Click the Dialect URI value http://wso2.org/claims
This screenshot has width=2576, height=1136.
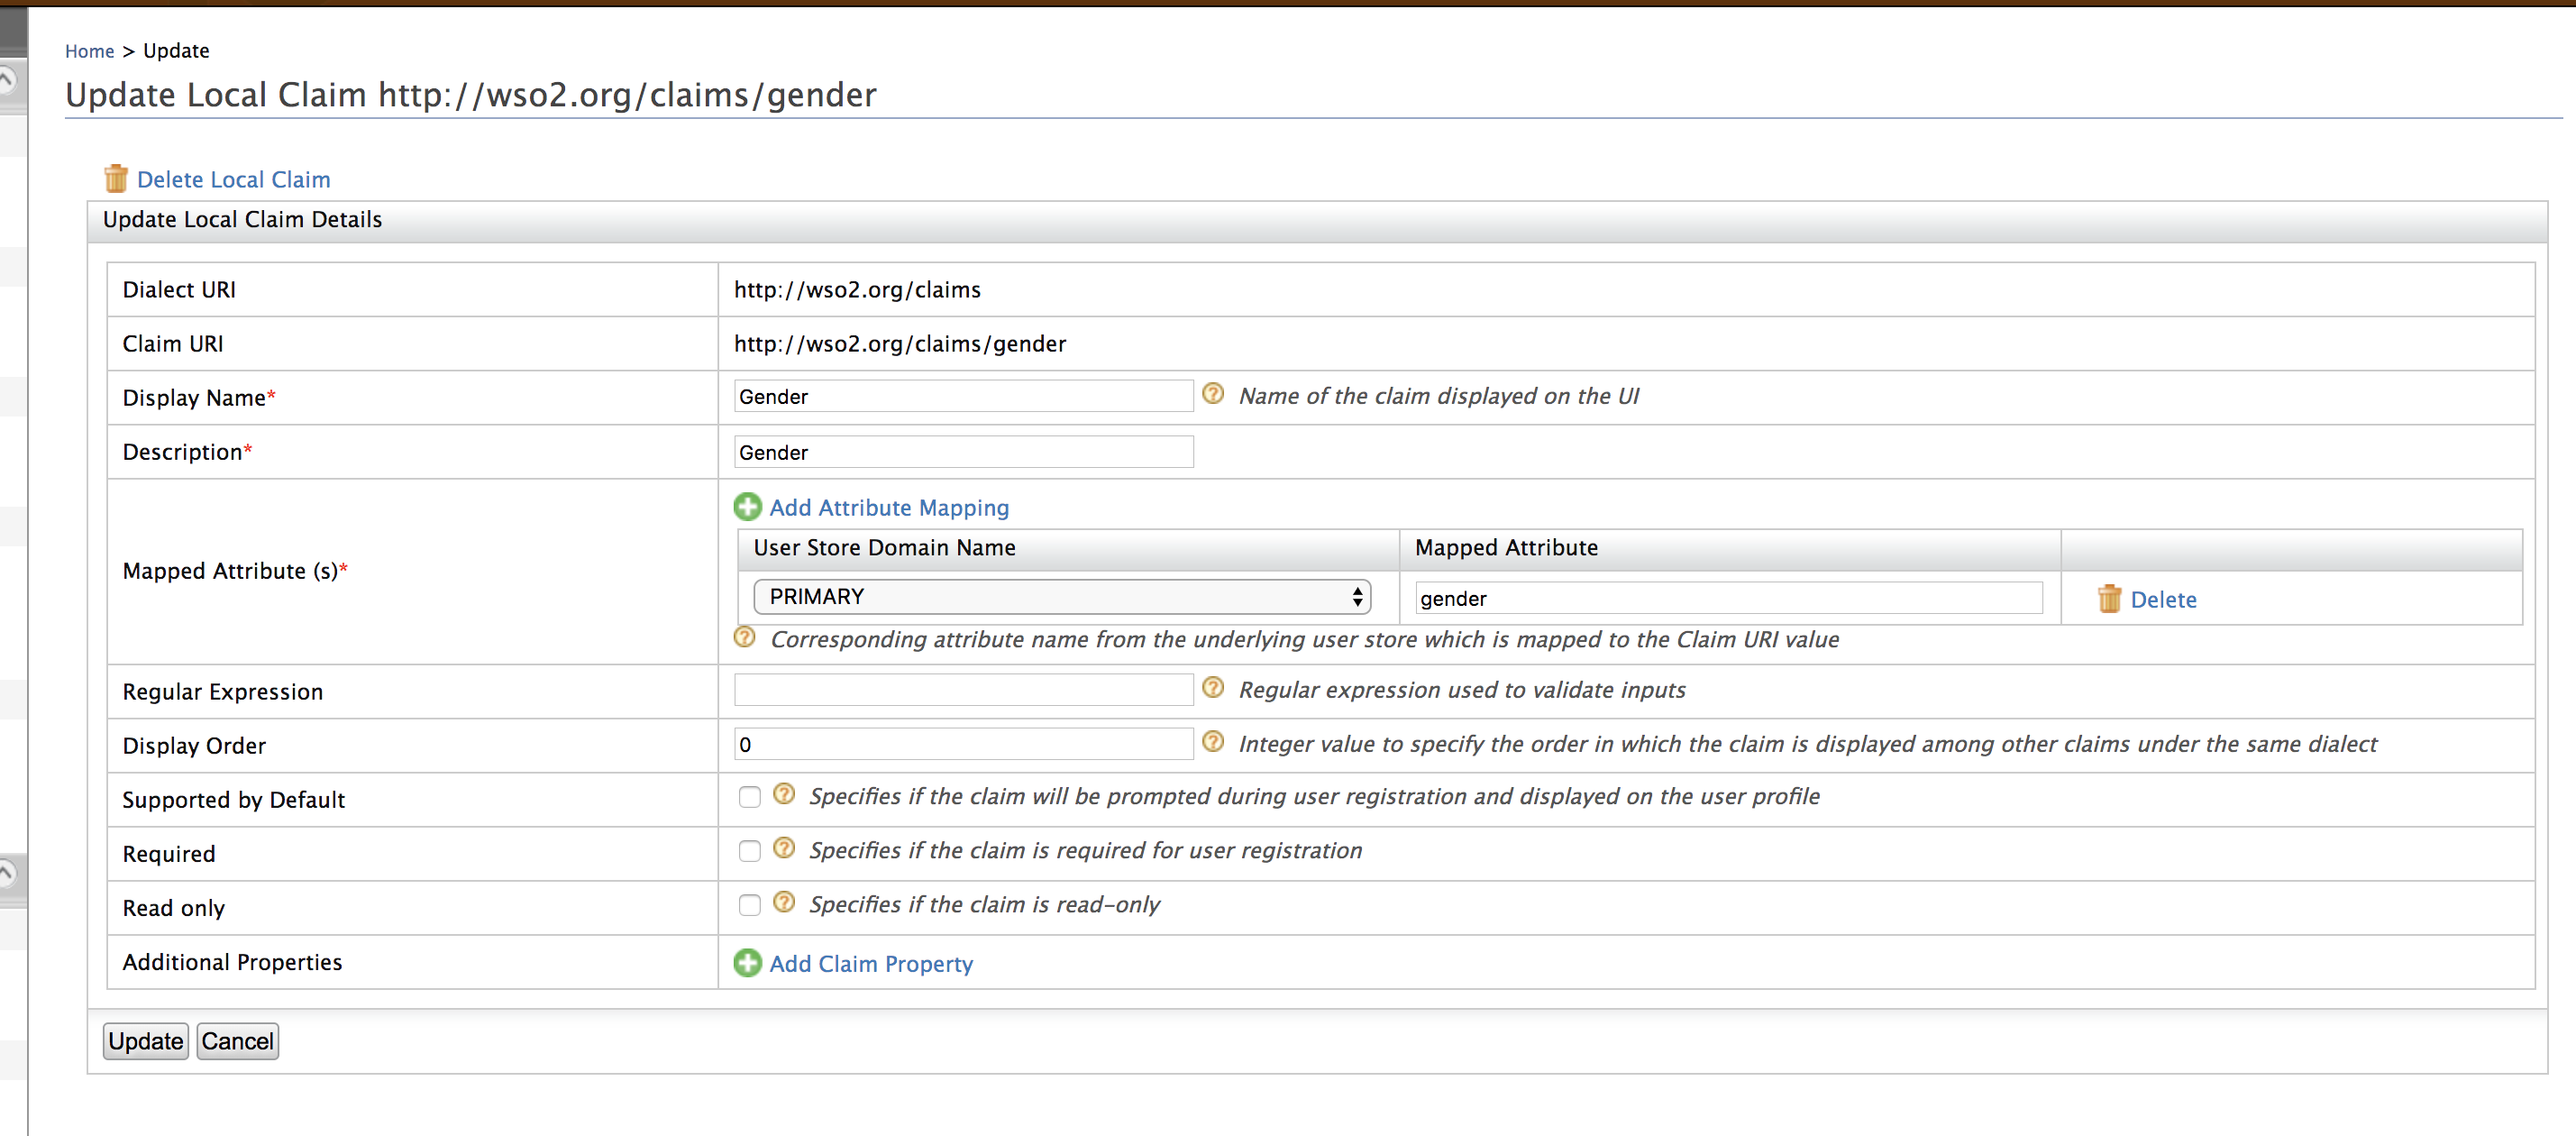tap(857, 290)
